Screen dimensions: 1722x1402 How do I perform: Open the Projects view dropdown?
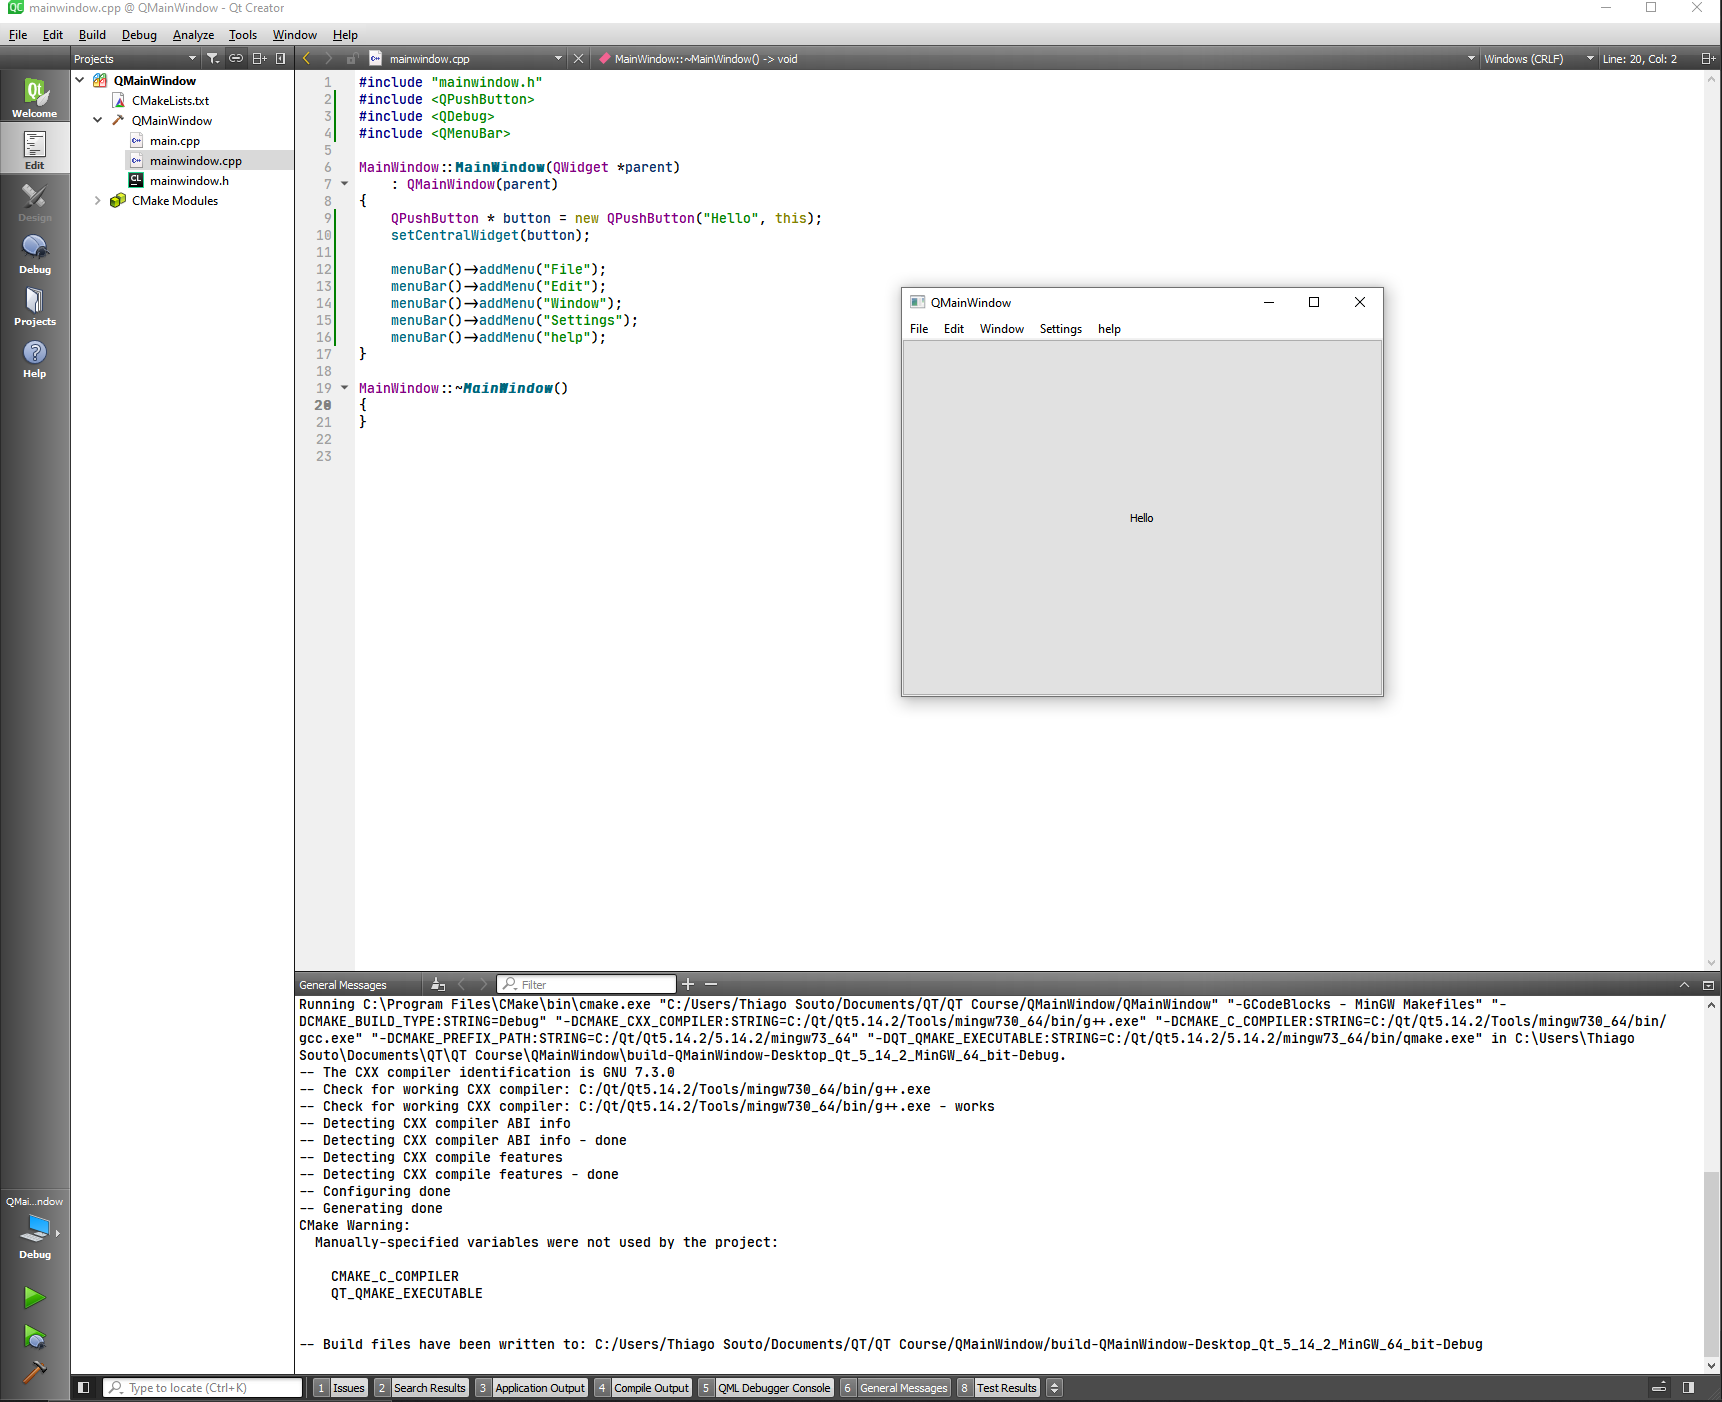click(x=135, y=59)
